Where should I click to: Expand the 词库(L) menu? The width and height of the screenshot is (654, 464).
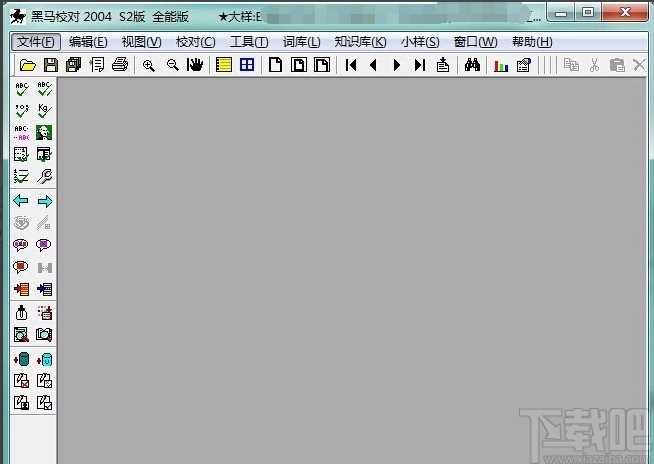tap(301, 42)
